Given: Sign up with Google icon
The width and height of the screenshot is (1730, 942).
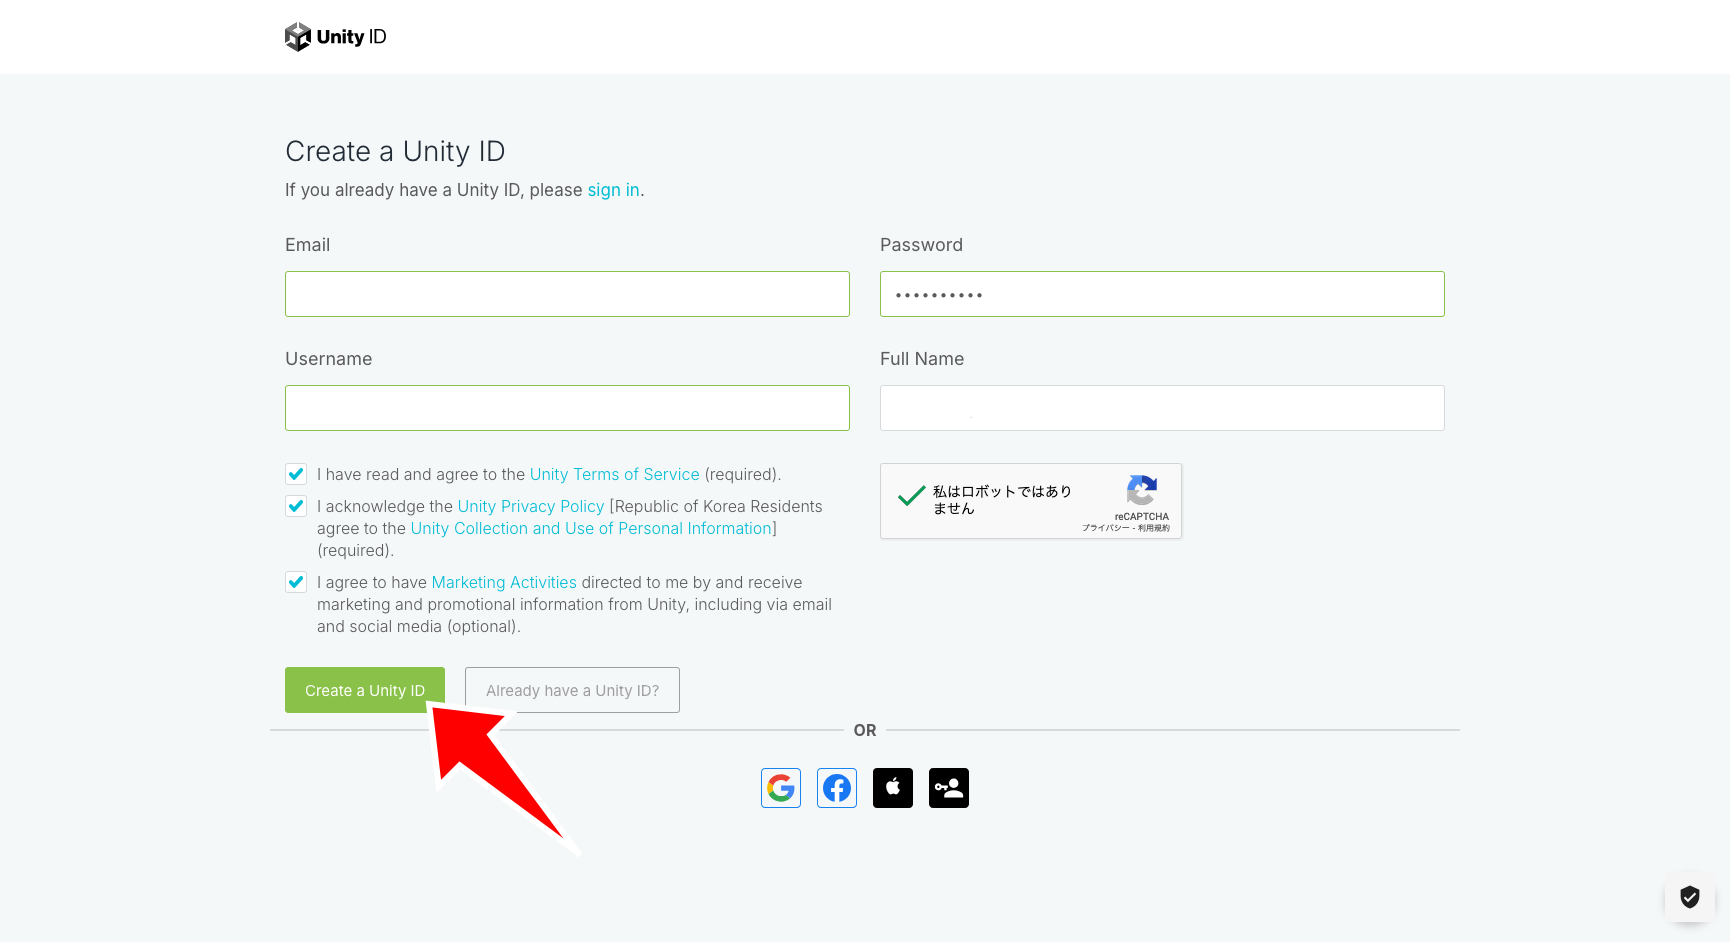Looking at the screenshot, I should [781, 788].
